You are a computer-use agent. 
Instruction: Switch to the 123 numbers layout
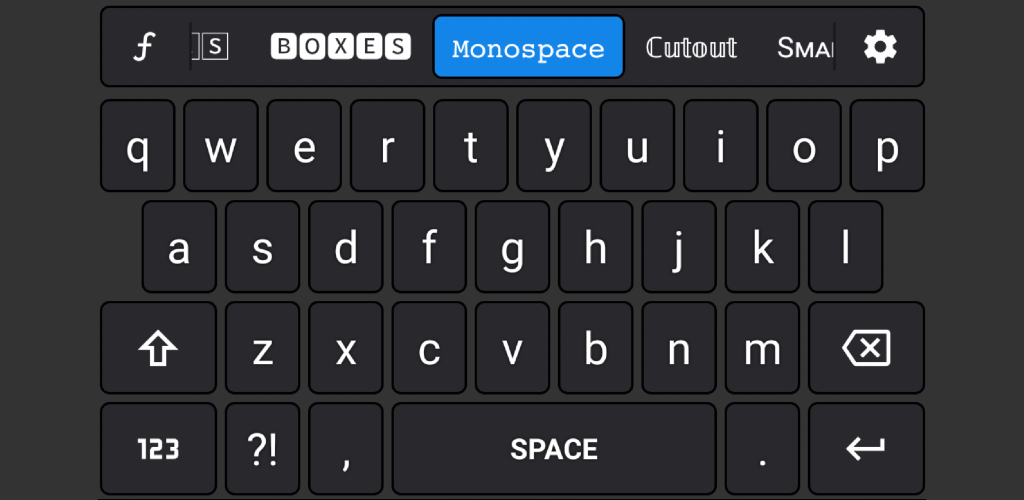(158, 449)
